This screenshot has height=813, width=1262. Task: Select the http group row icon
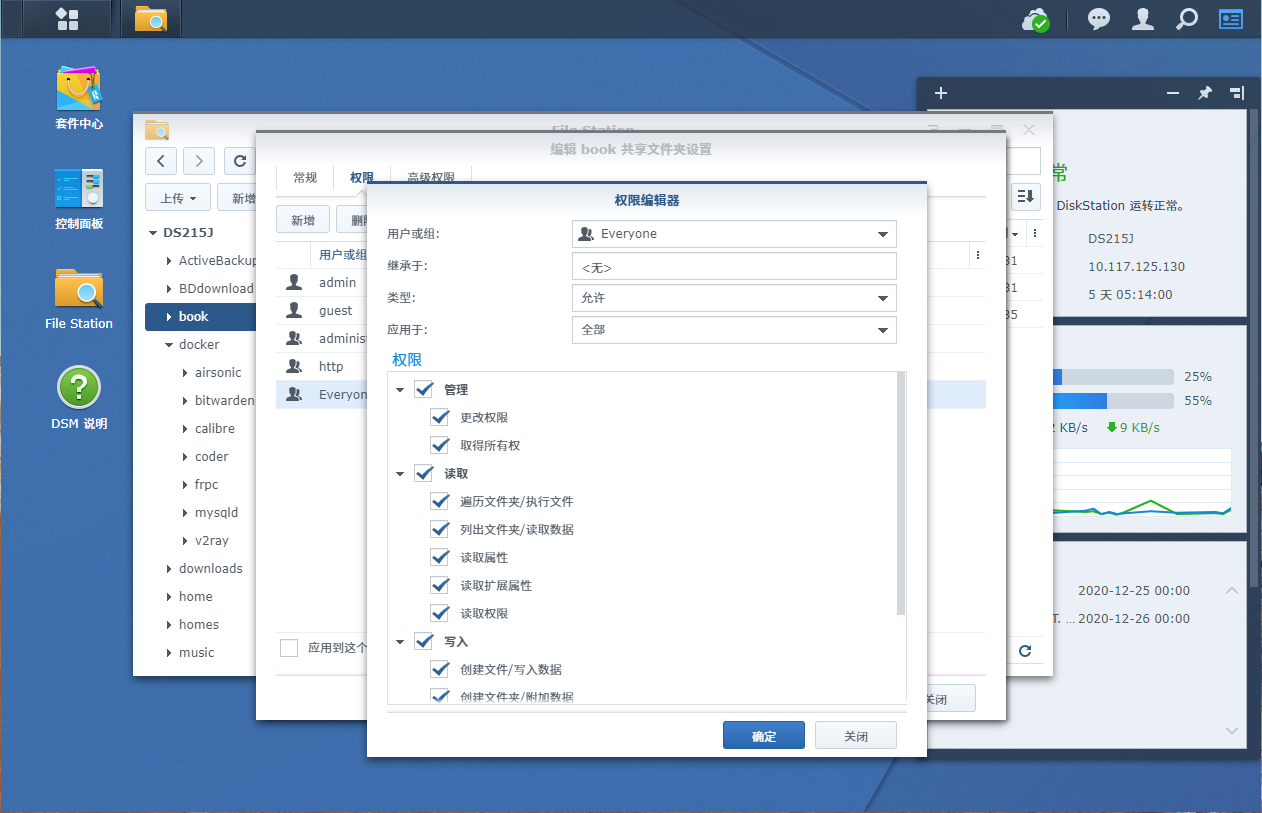coord(294,367)
